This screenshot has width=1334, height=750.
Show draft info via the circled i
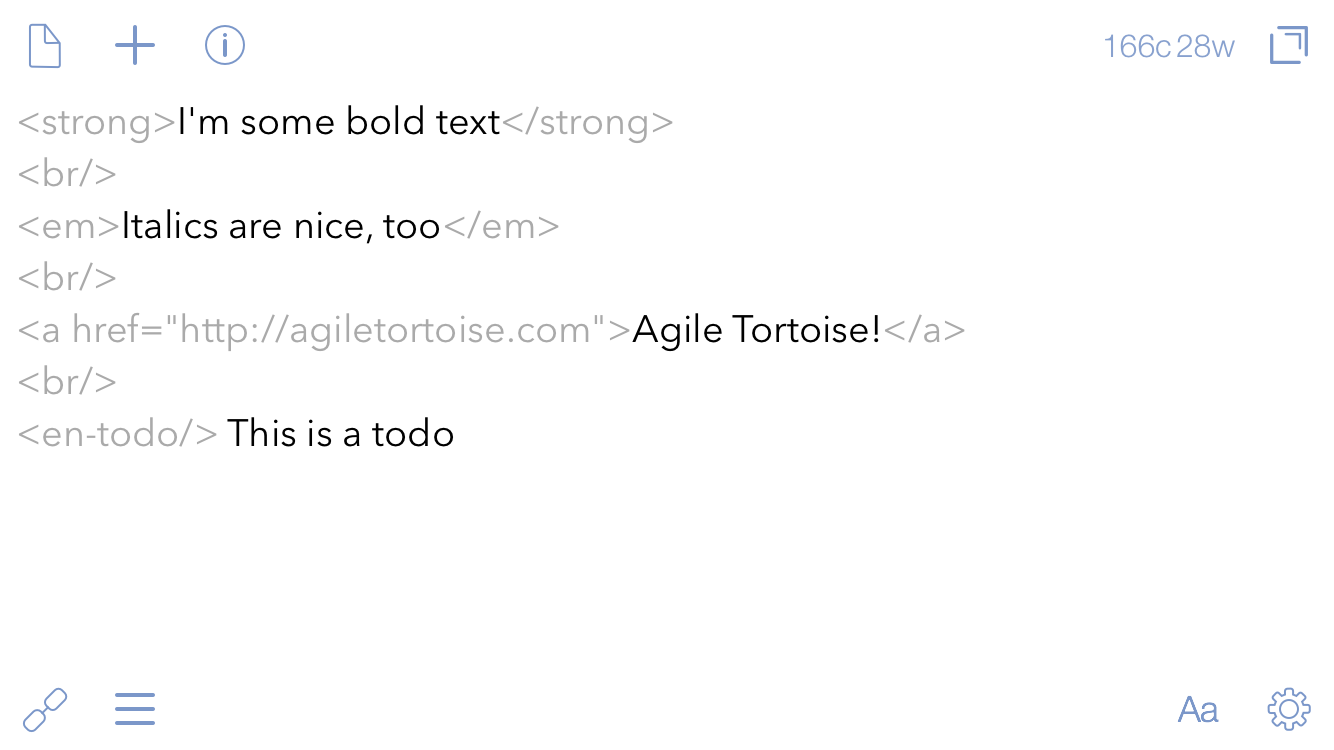click(x=225, y=46)
